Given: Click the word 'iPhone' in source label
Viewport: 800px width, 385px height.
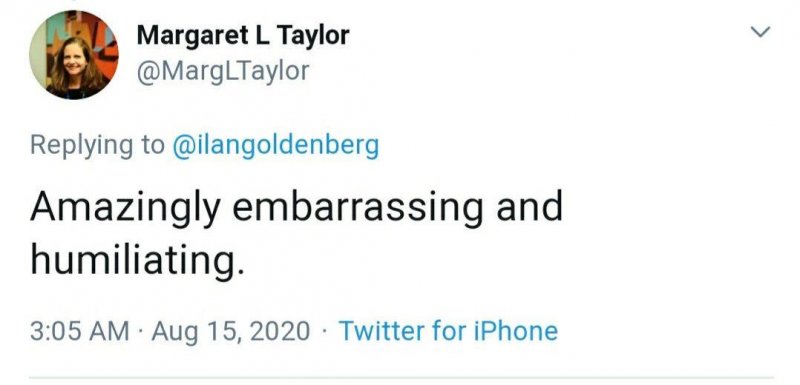Looking at the screenshot, I should [516, 331].
